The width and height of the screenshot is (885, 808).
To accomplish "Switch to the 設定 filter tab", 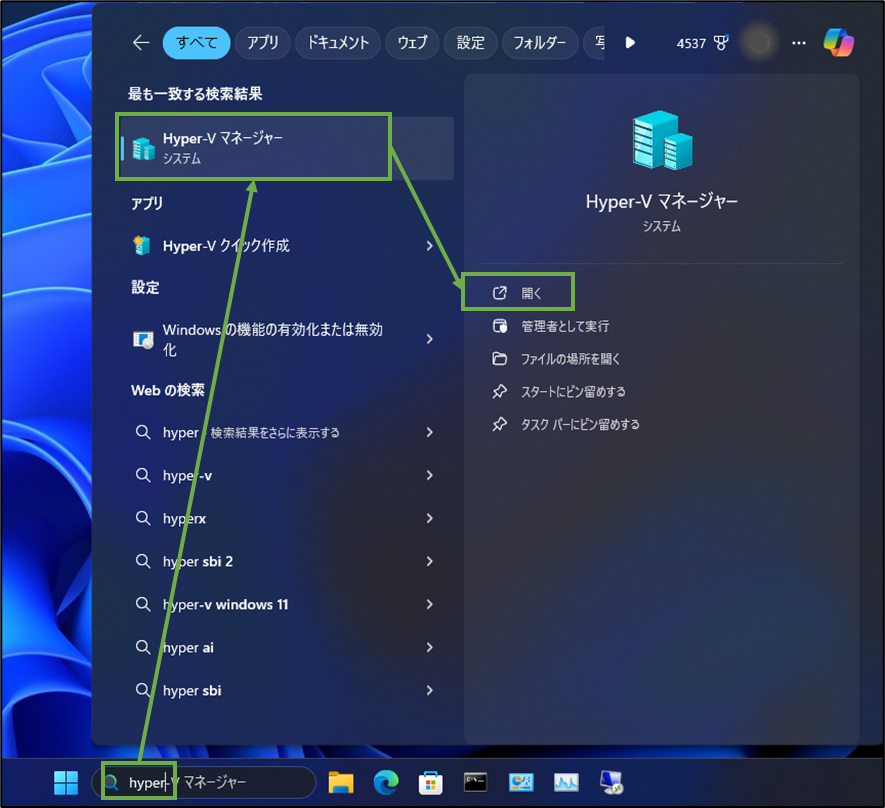I will 470,42.
